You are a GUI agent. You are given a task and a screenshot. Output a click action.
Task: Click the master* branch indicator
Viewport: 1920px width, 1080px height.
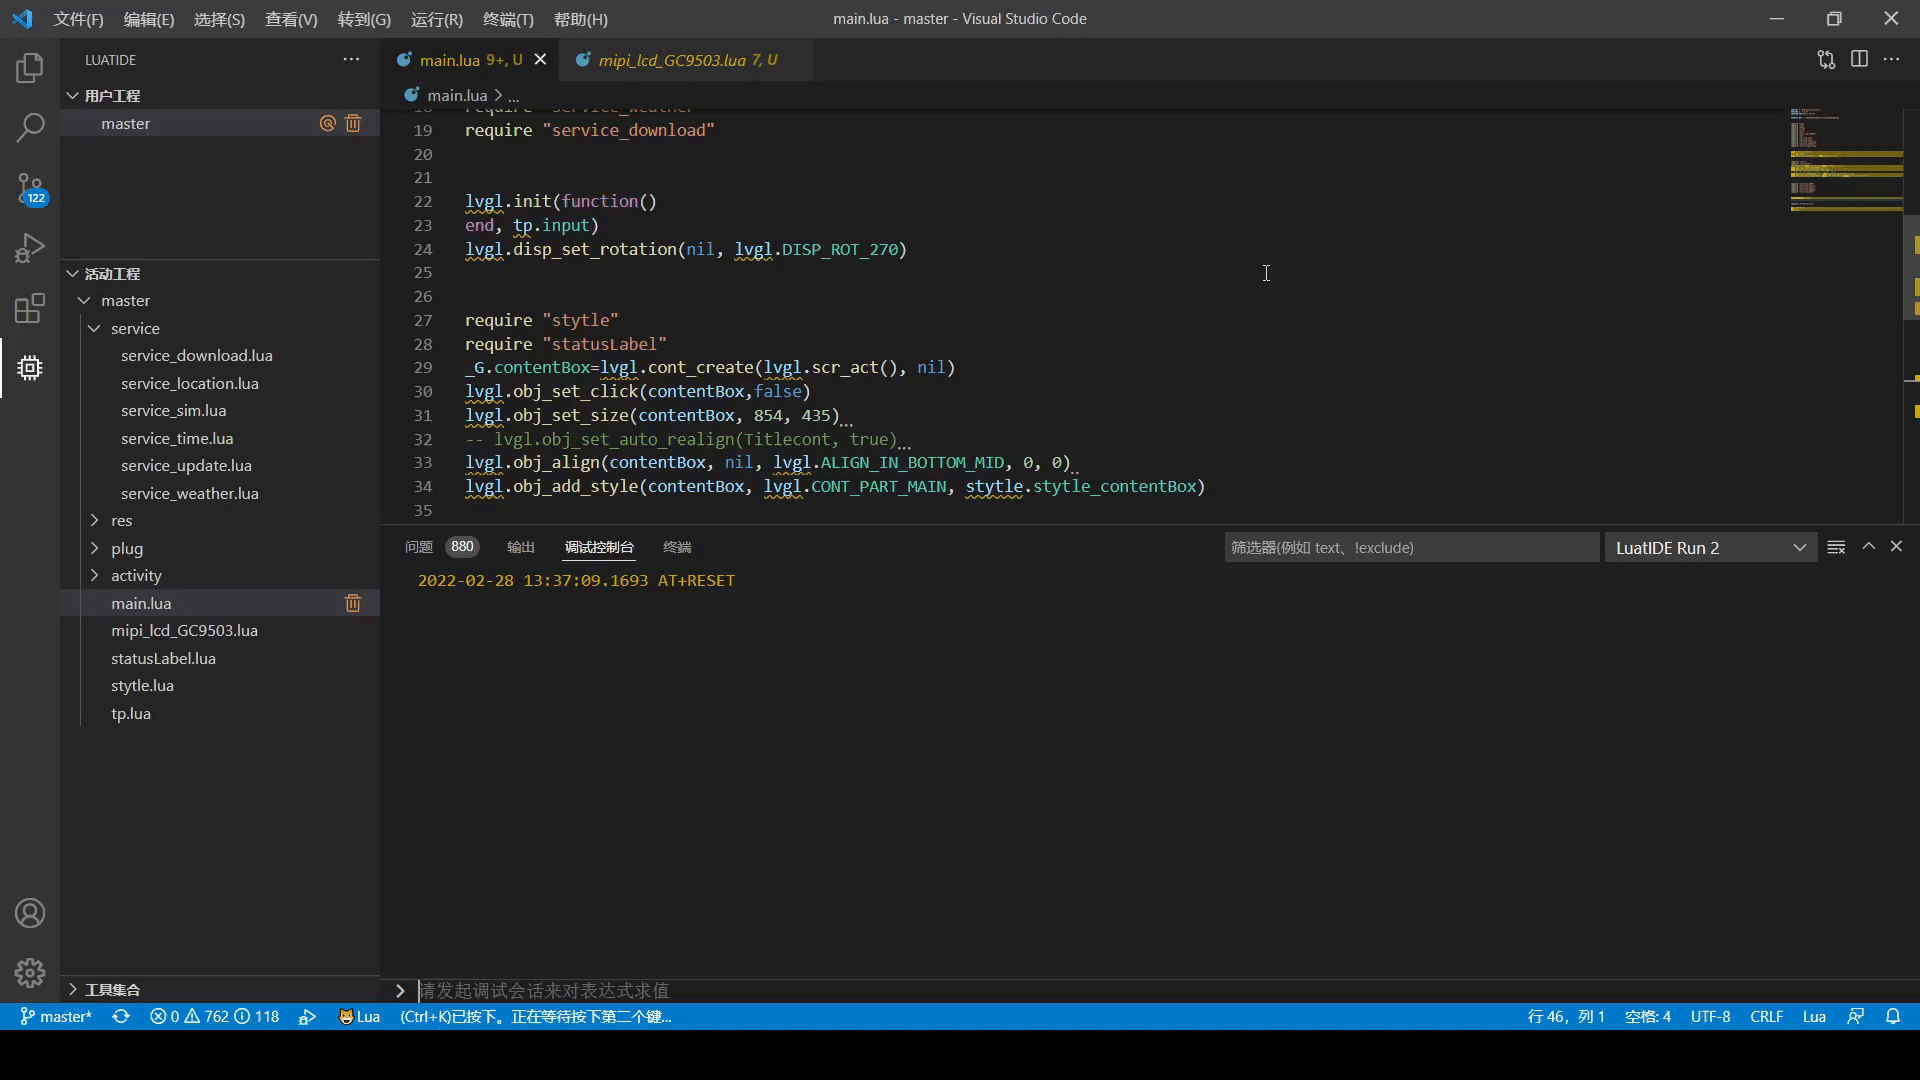[x=56, y=1016]
